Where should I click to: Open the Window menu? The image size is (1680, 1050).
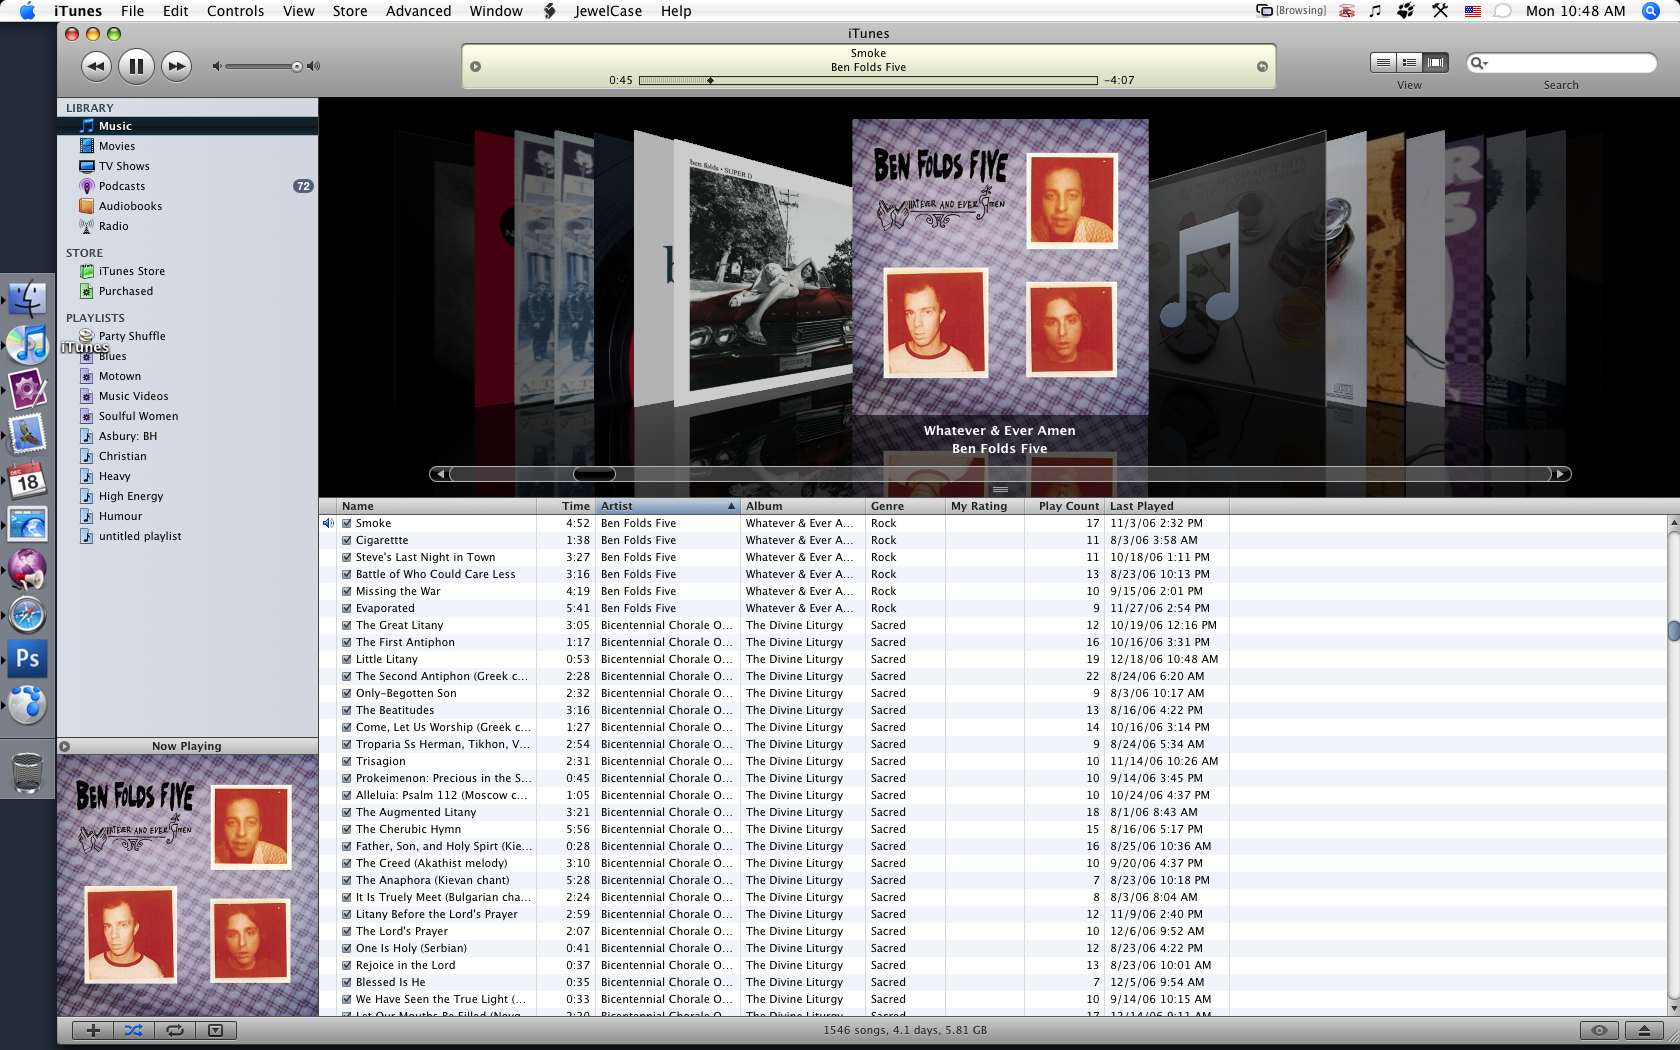click(496, 11)
